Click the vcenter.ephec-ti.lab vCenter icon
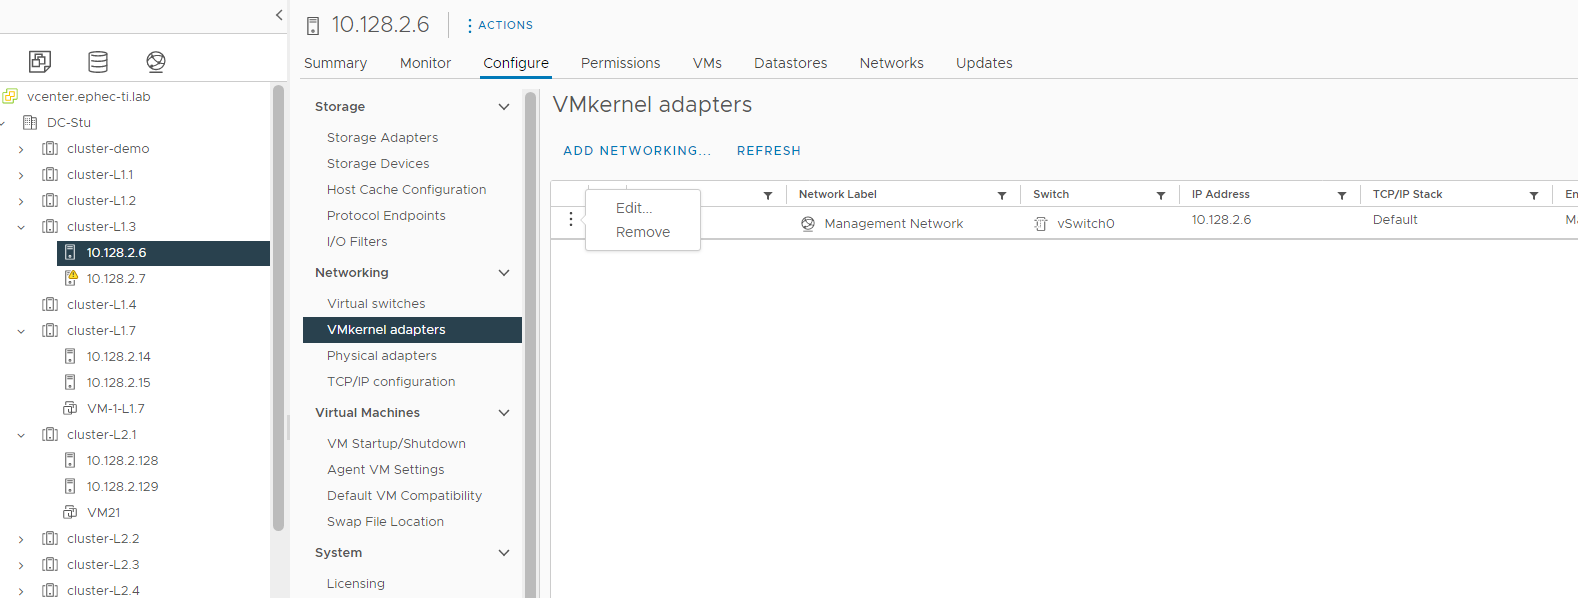 [x=10, y=96]
